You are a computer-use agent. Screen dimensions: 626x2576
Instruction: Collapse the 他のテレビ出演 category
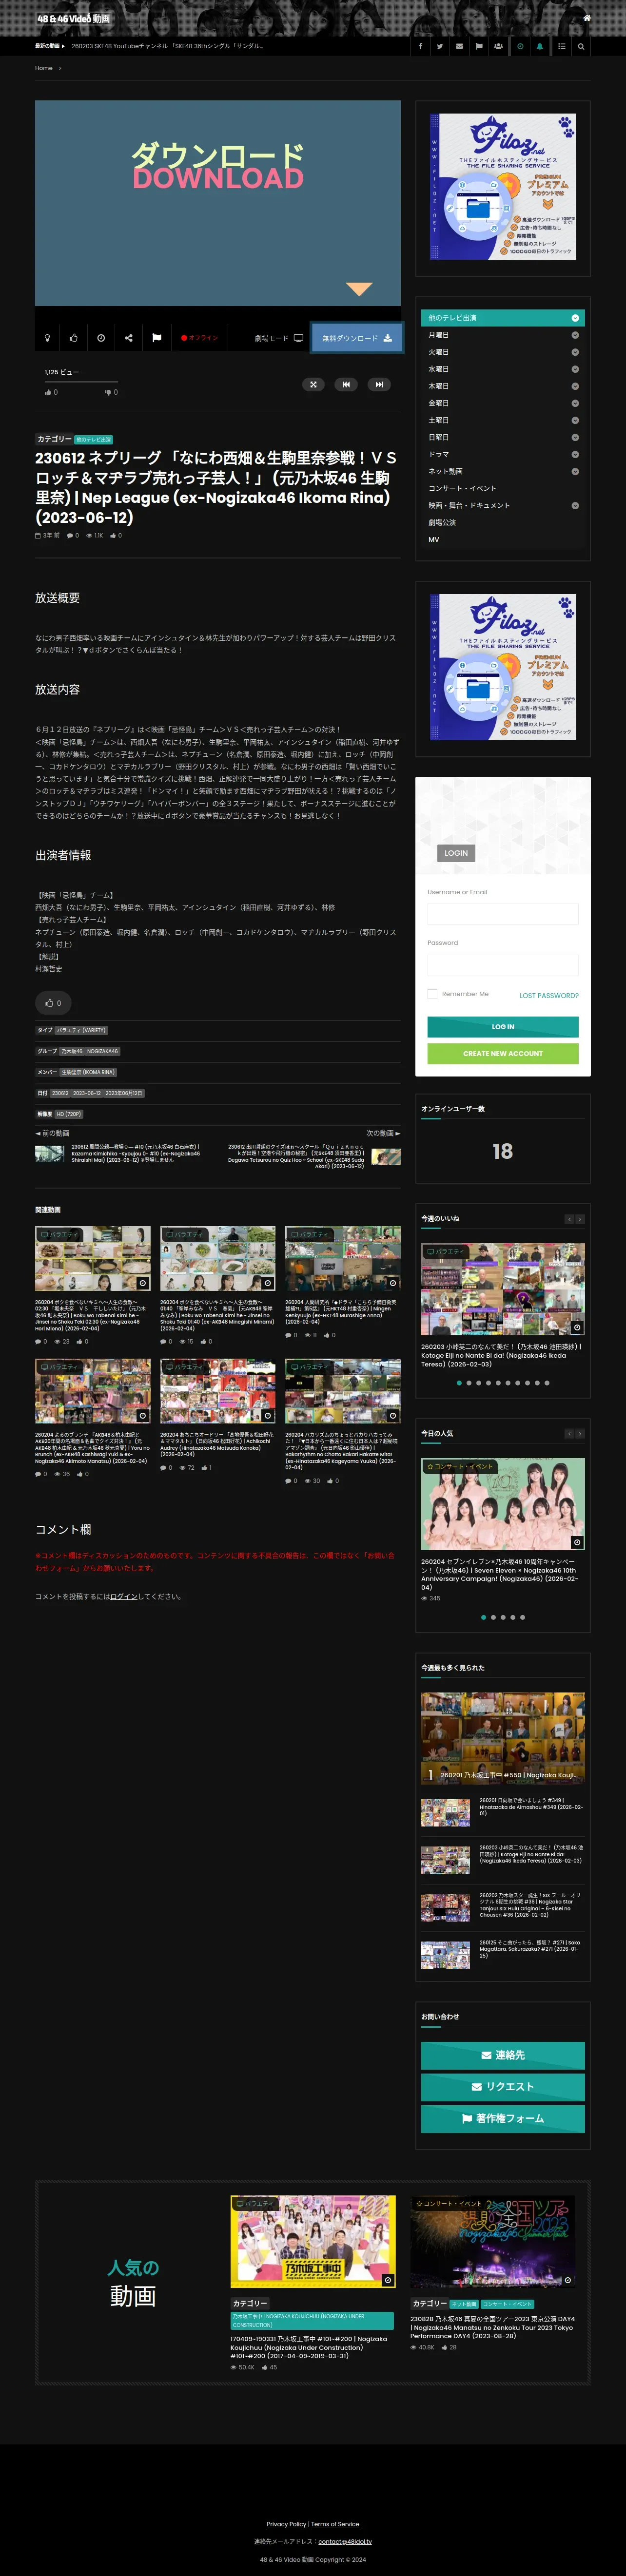pyautogui.click(x=575, y=318)
